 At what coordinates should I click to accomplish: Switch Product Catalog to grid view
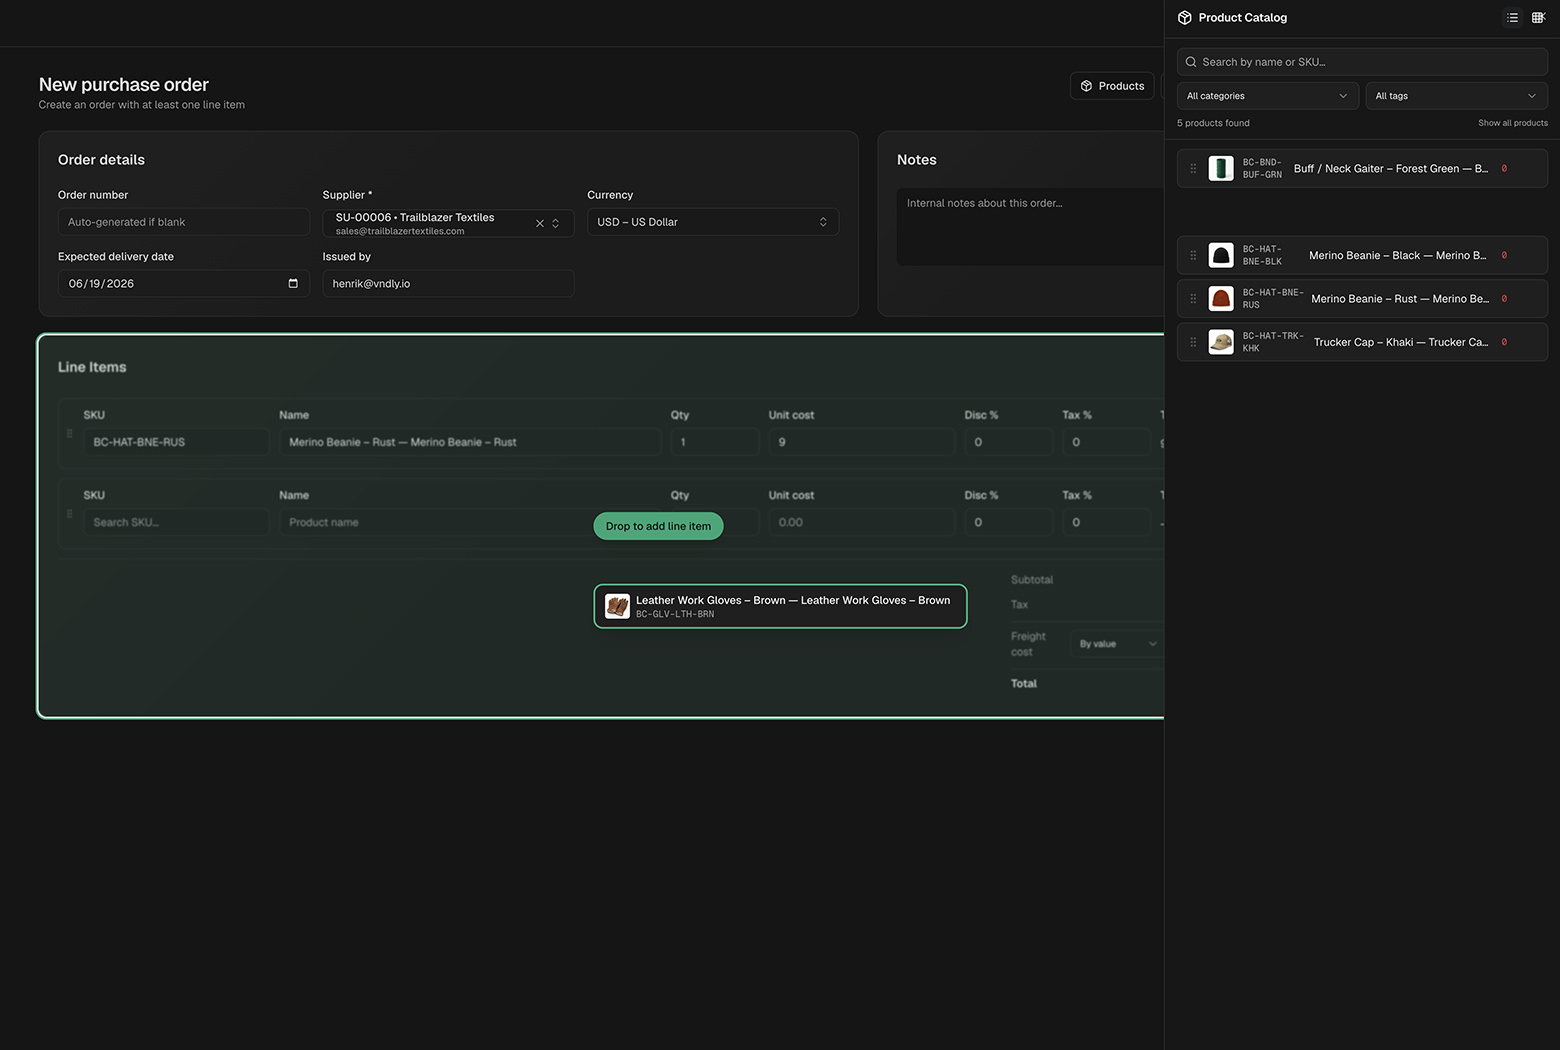(x=1538, y=18)
